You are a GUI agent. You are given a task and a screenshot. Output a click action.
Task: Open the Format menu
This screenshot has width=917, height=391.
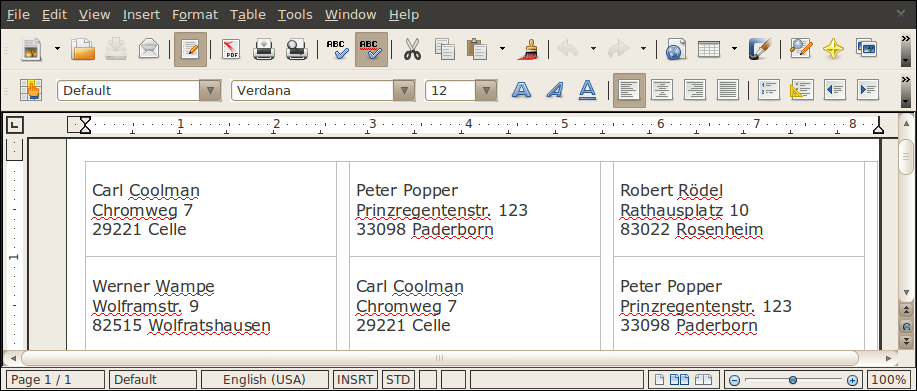pyautogui.click(x=195, y=15)
